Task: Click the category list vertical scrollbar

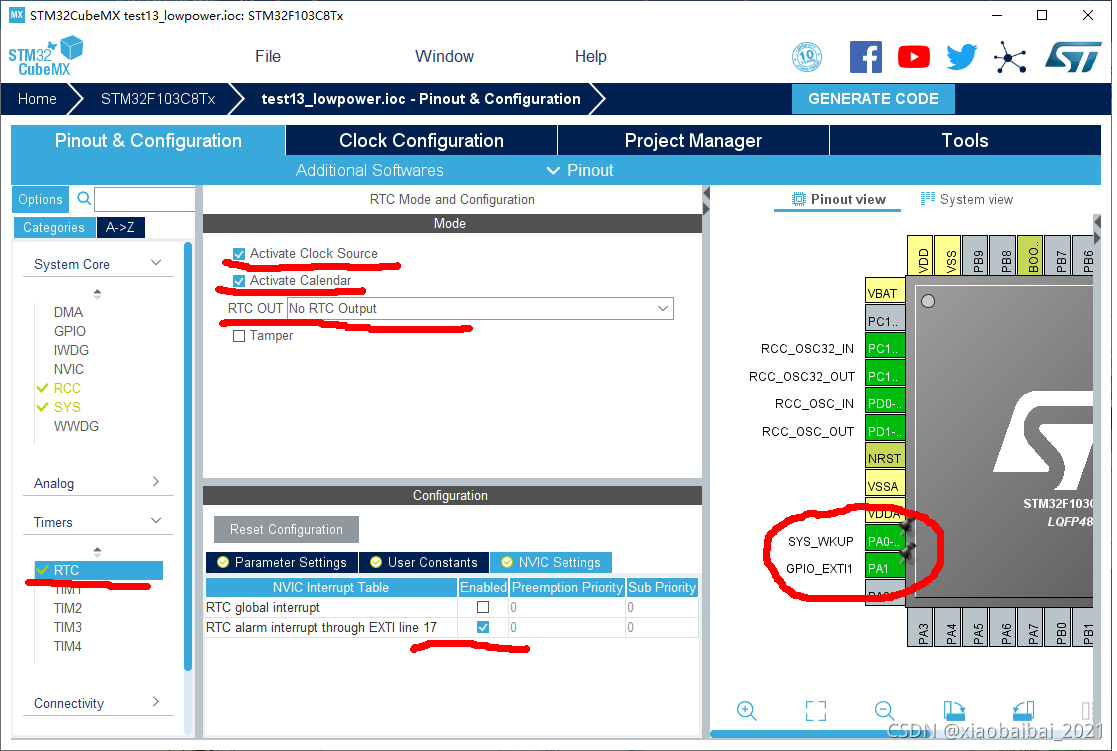Action: pos(188,456)
